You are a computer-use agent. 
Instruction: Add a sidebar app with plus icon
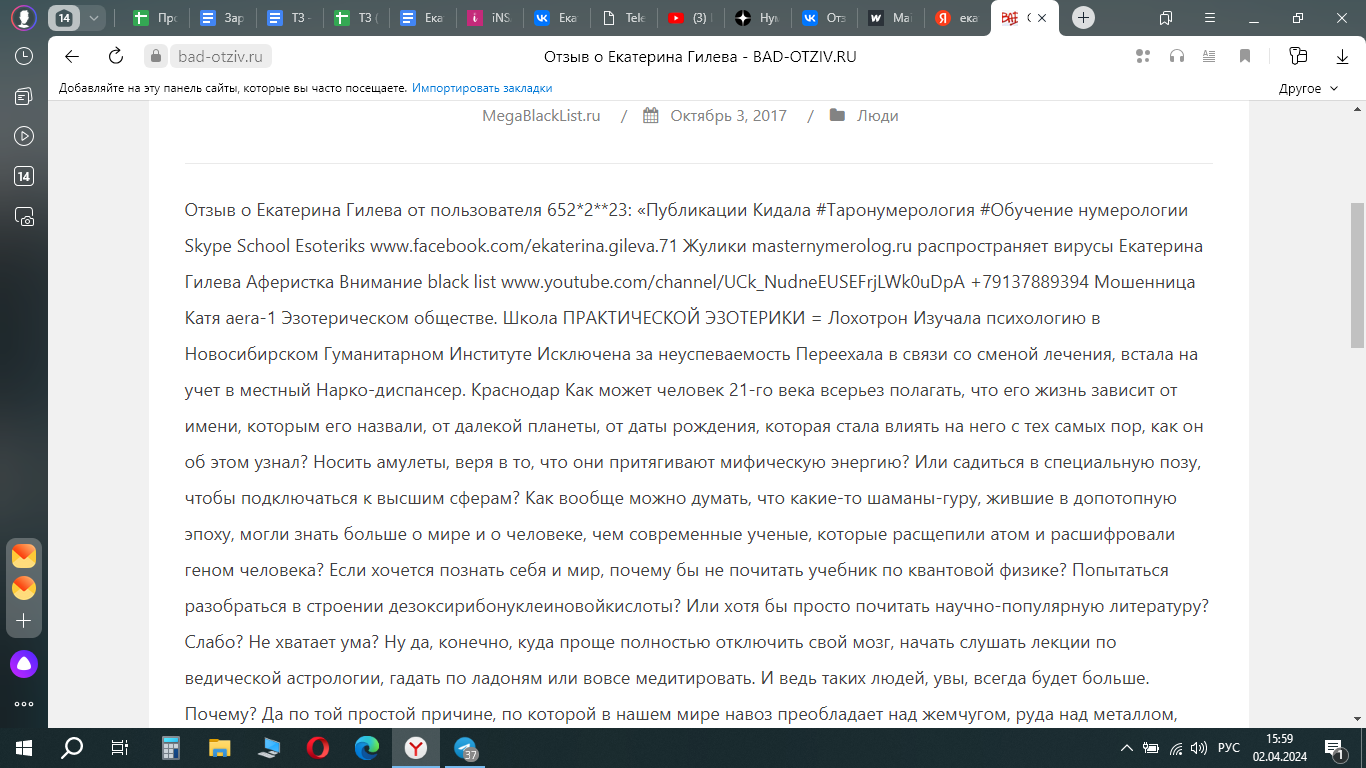[x=24, y=621]
